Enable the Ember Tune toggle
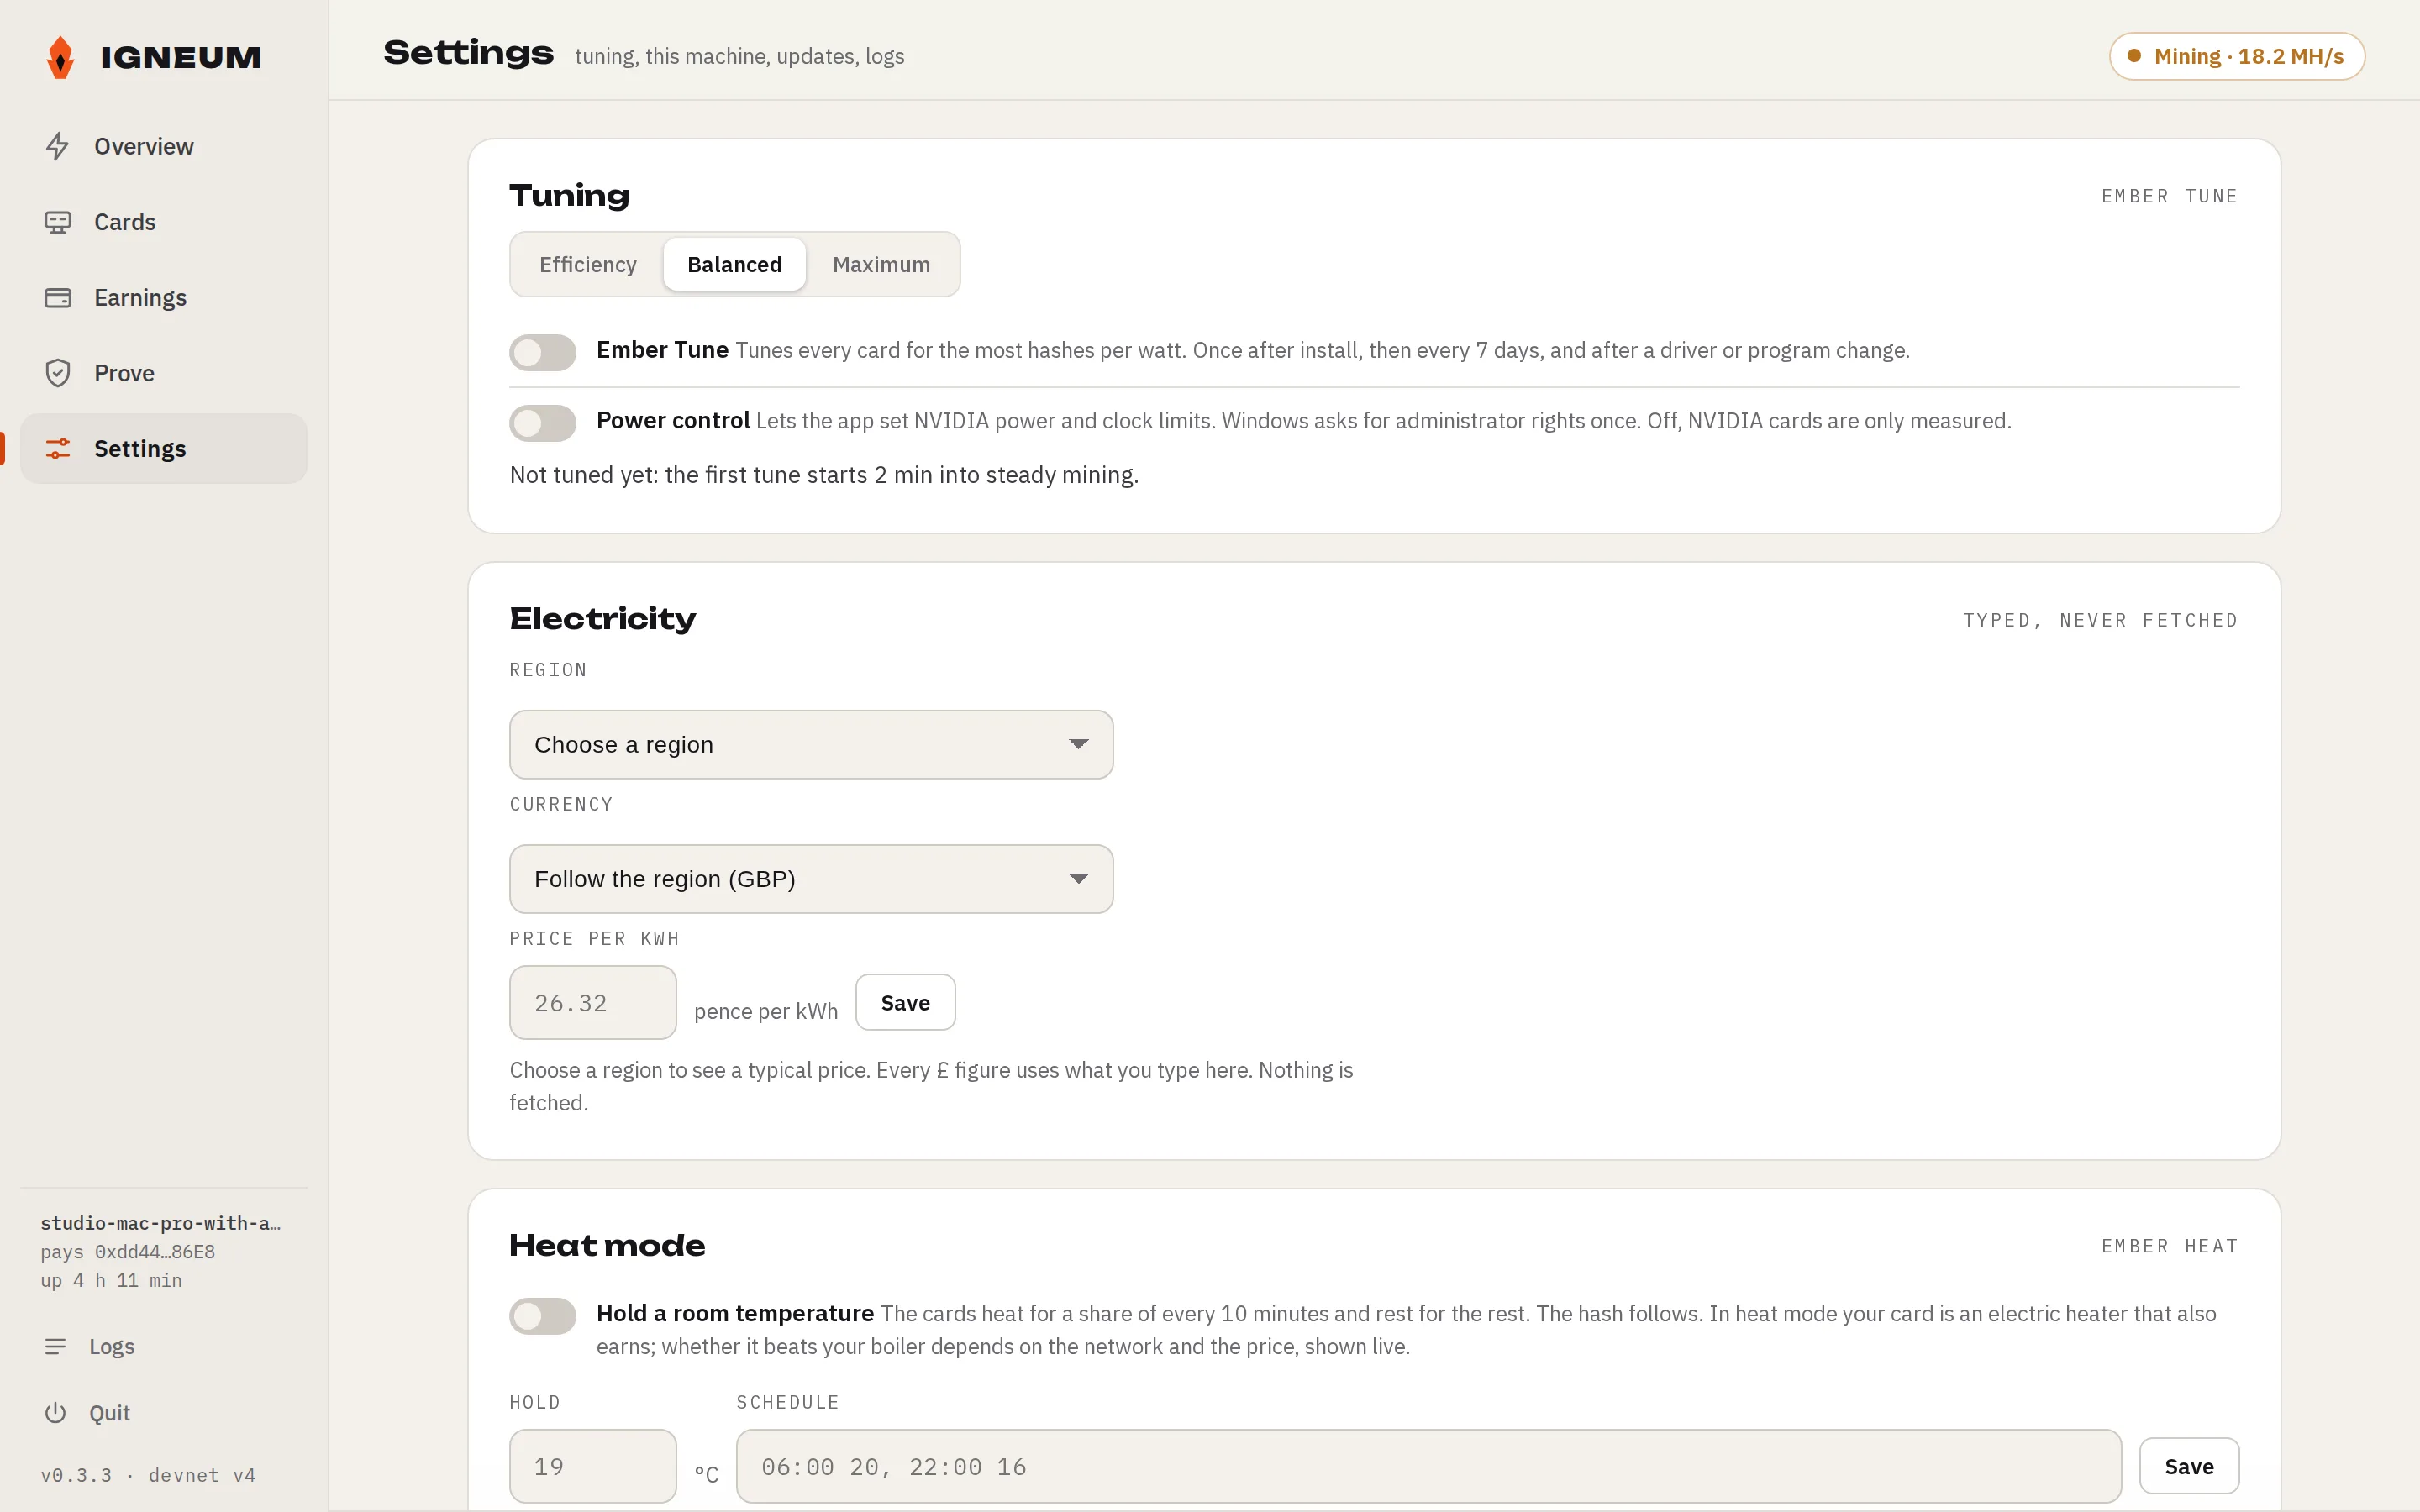The width and height of the screenshot is (2420, 1512). [543, 352]
